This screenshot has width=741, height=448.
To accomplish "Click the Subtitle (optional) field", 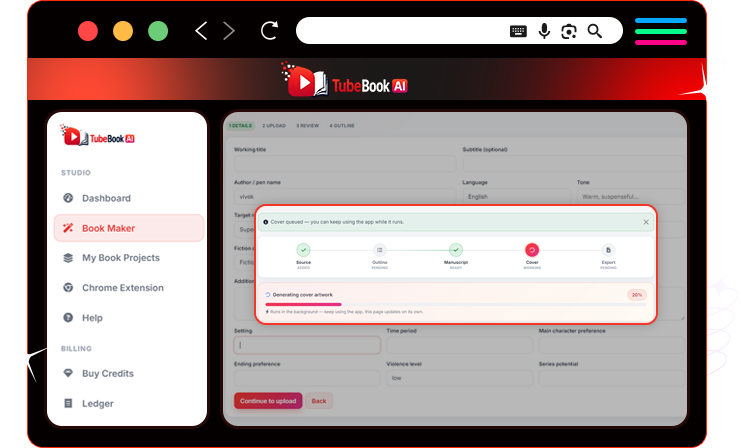I will pyautogui.click(x=573, y=164).
